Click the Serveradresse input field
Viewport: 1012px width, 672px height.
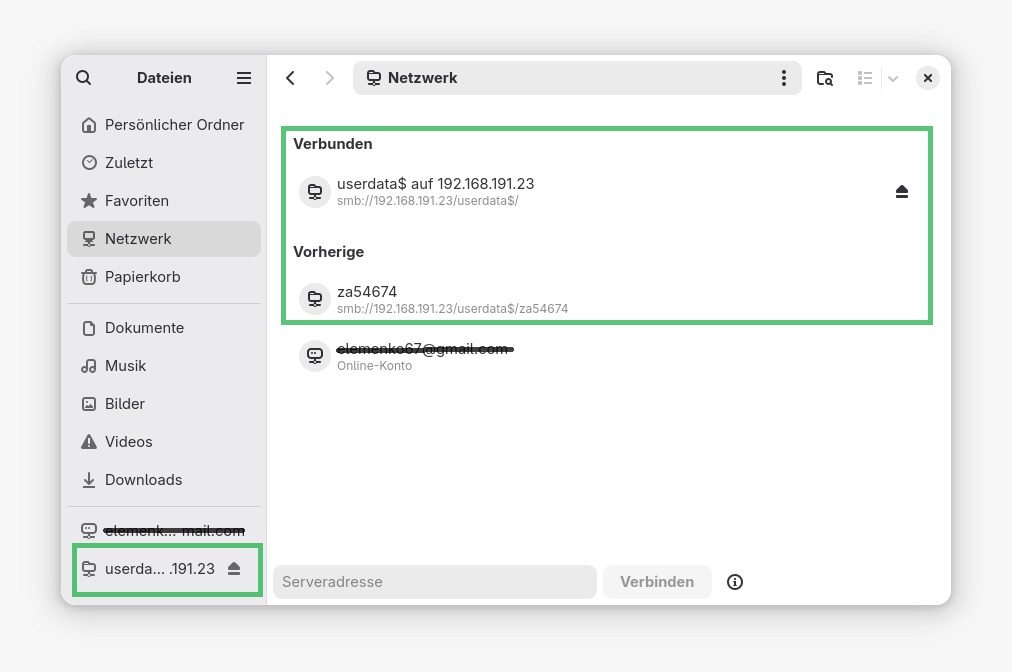[434, 582]
